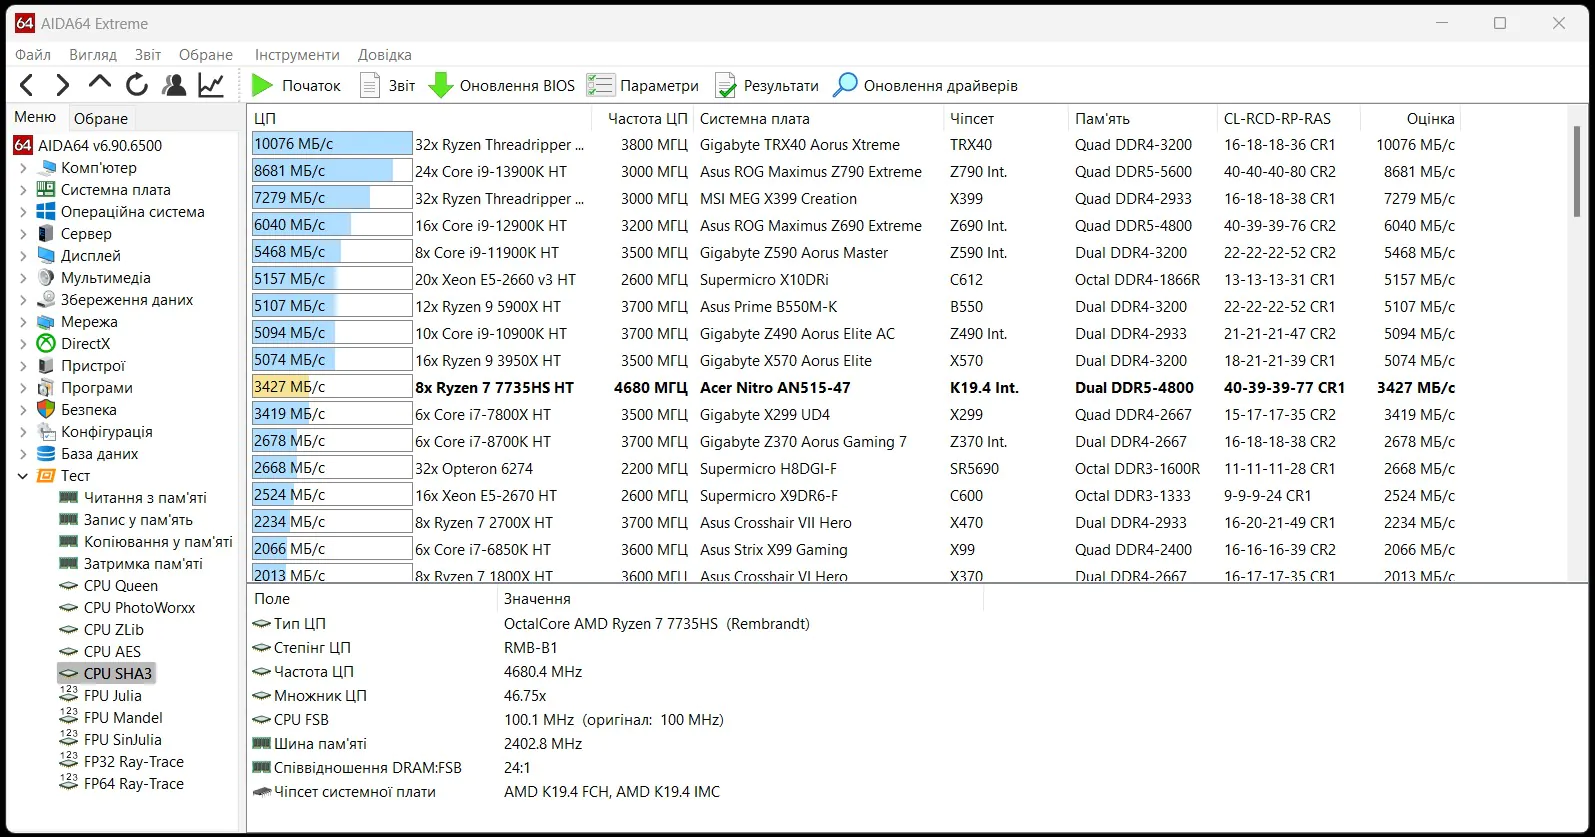Expand the Сервер tree node
Viewport: 1595px width, 837px height.
pyautogui.click(x=23, y=234)
